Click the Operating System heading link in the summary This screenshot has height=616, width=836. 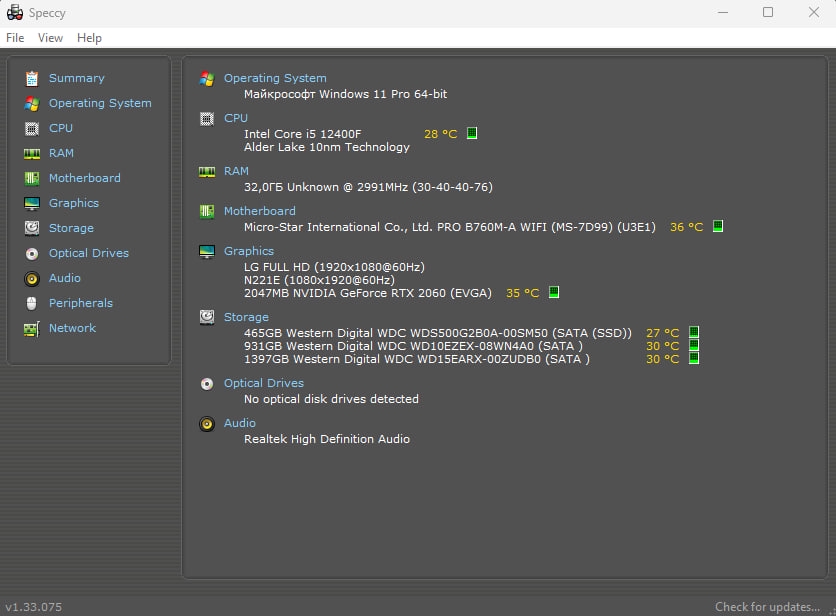(275, 78)
